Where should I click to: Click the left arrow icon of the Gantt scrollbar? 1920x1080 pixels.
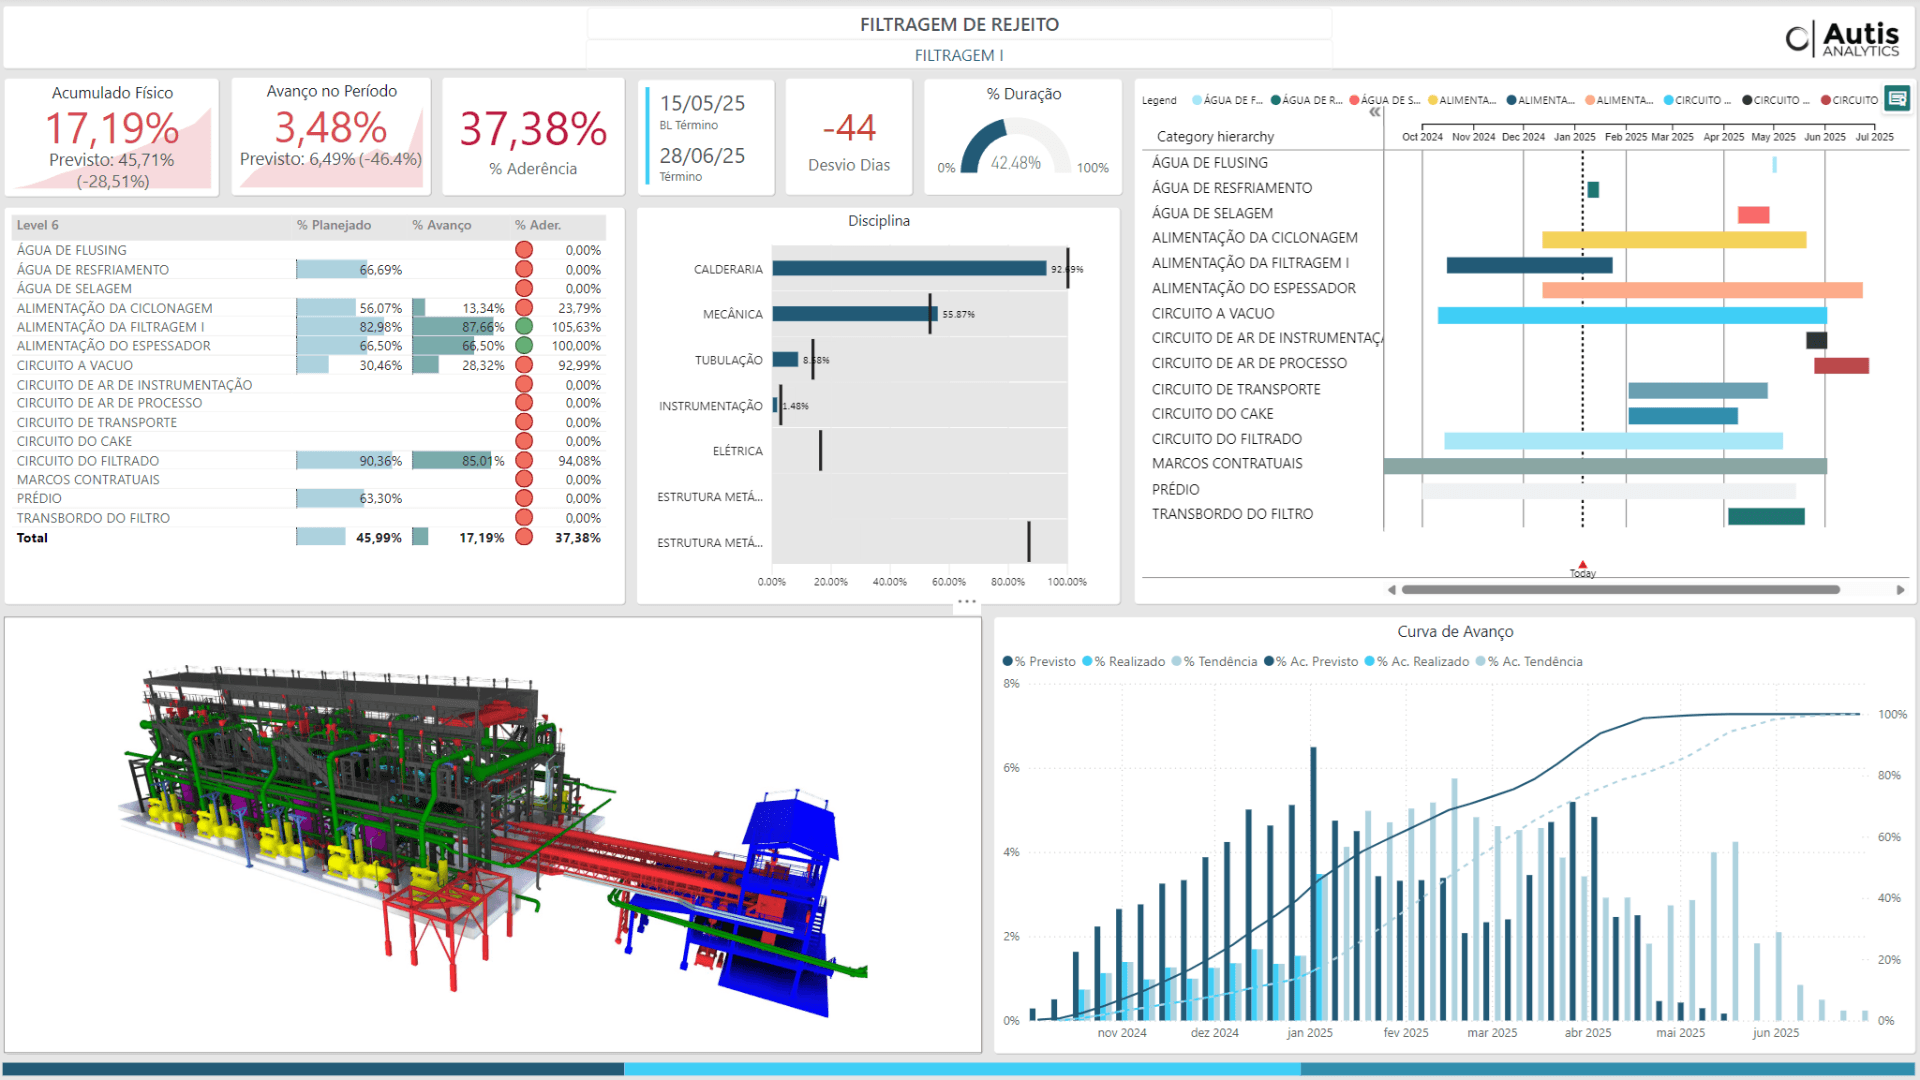[1390, 589]
